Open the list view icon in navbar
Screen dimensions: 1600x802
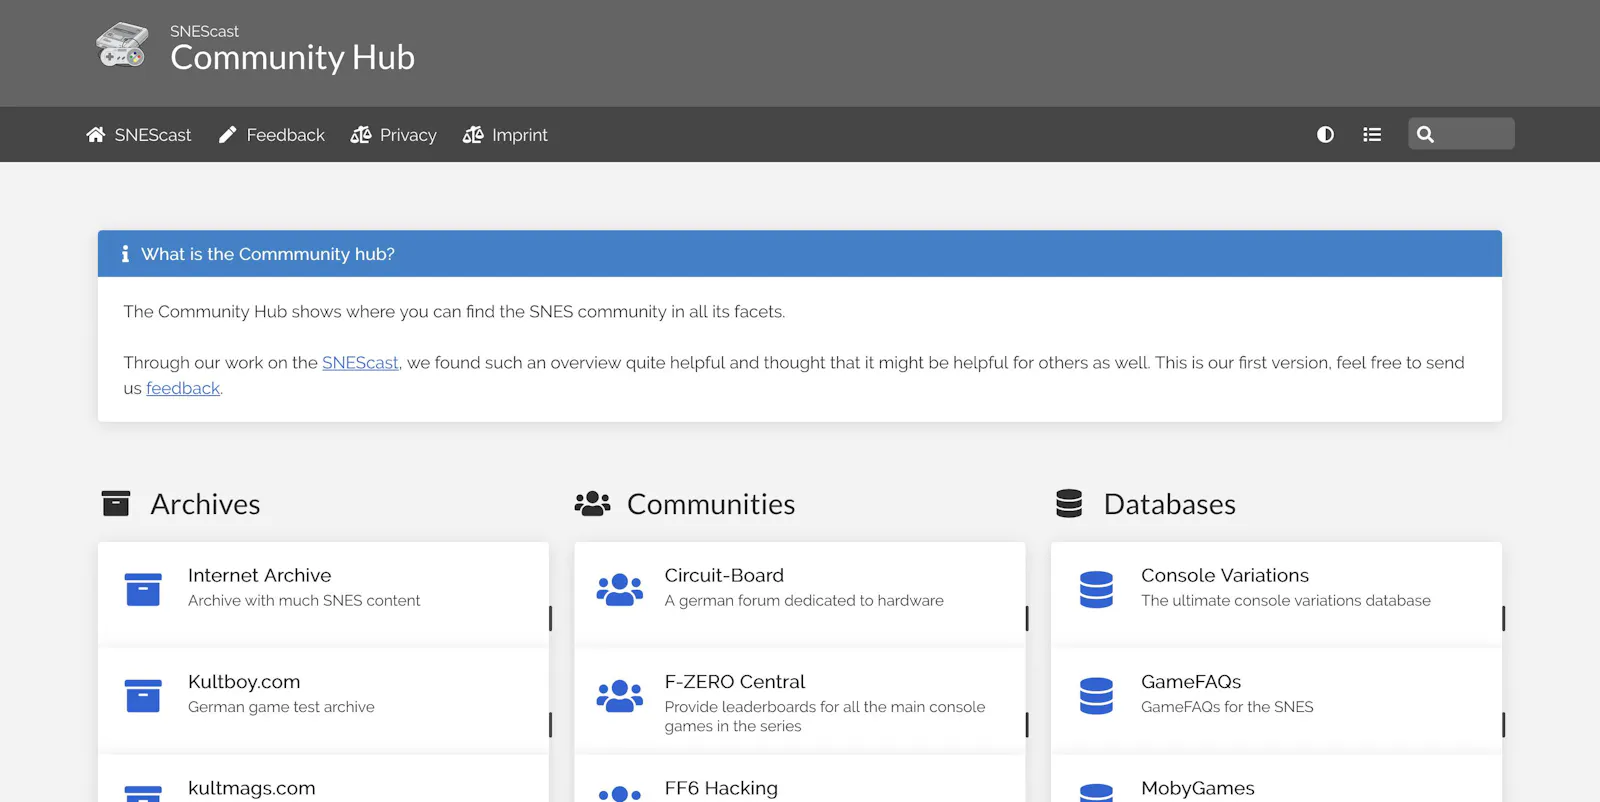[x=1372, y=134]
